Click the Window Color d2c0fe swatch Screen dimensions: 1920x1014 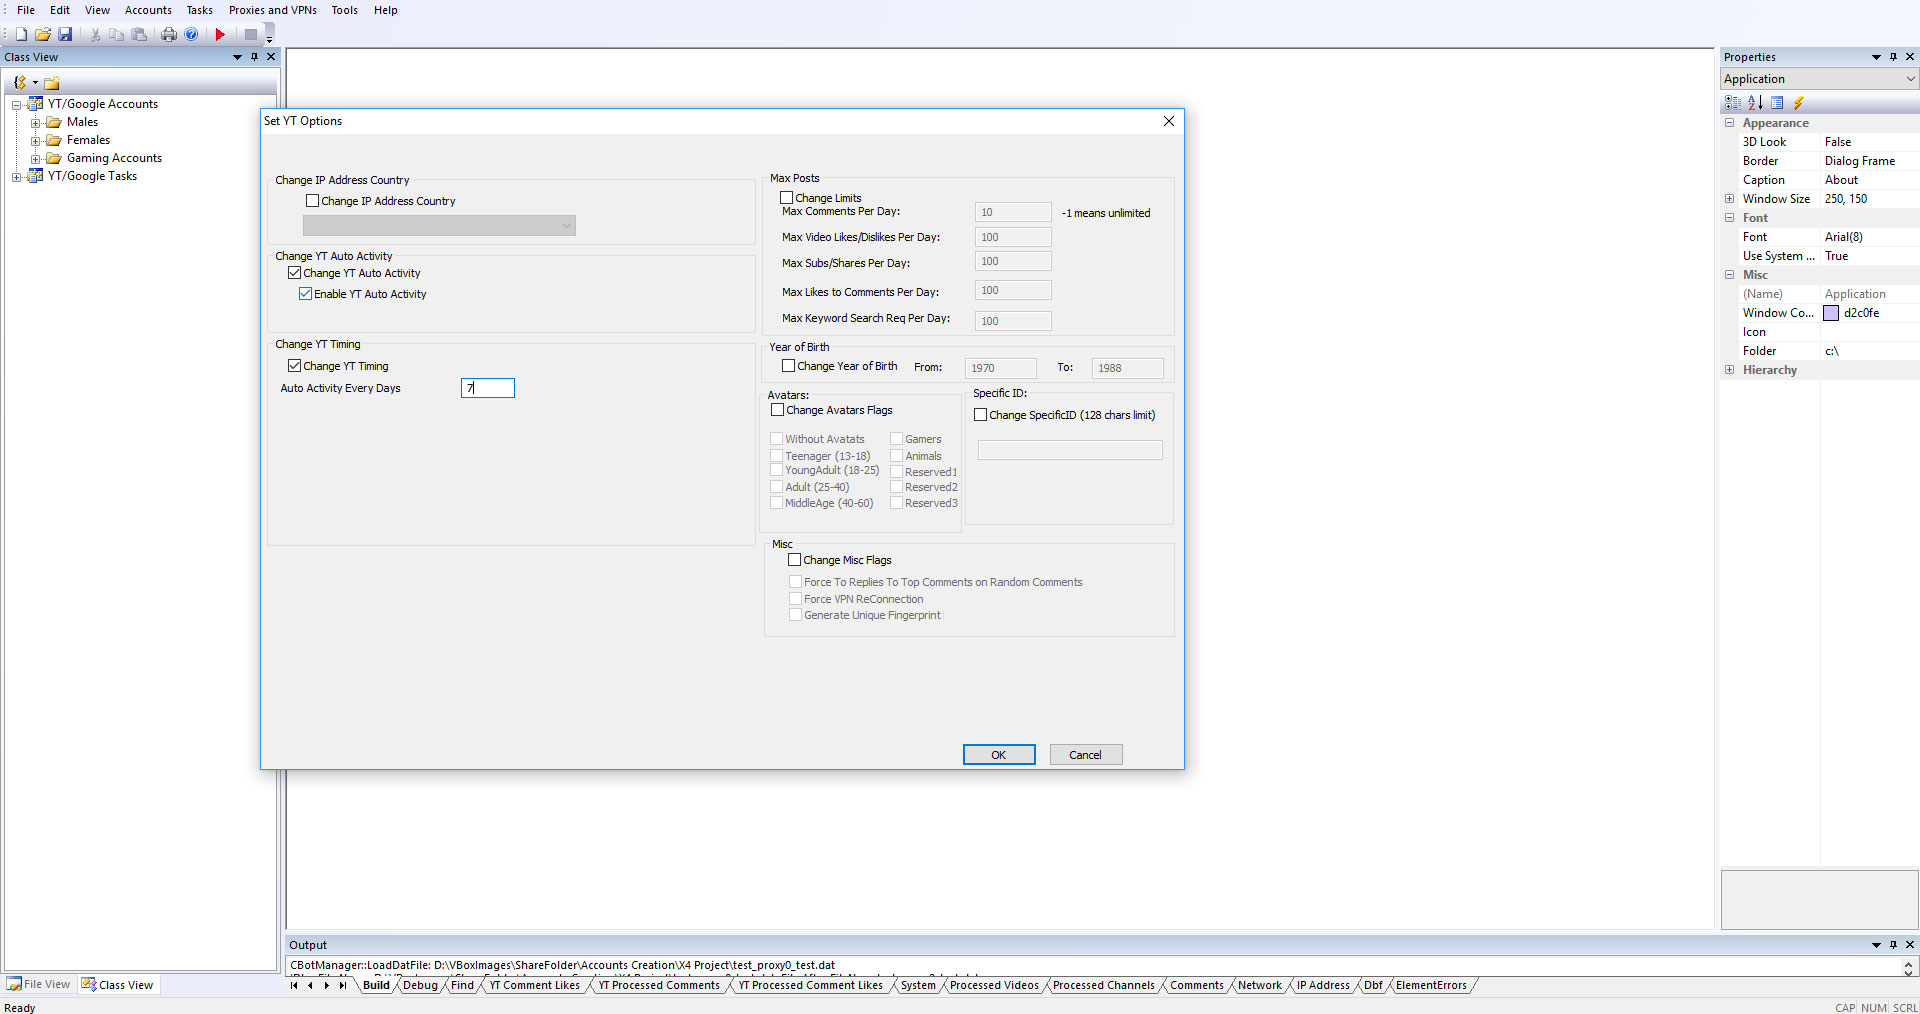1831,313
